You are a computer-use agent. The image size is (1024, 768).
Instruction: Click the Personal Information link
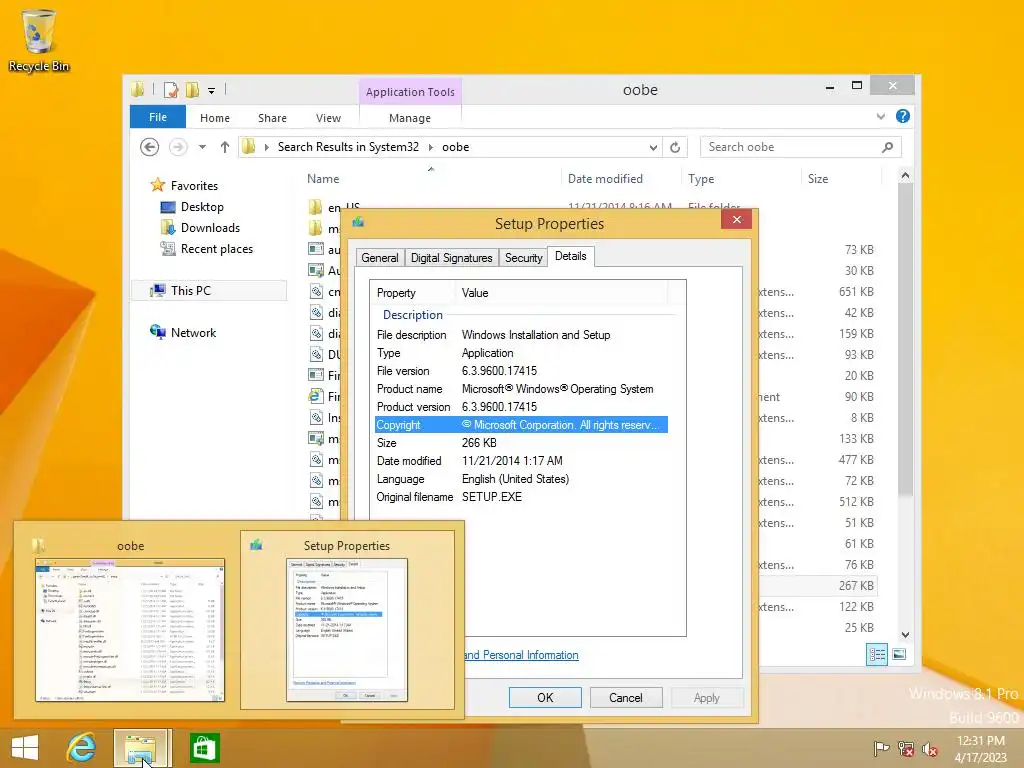pos(521,655)
